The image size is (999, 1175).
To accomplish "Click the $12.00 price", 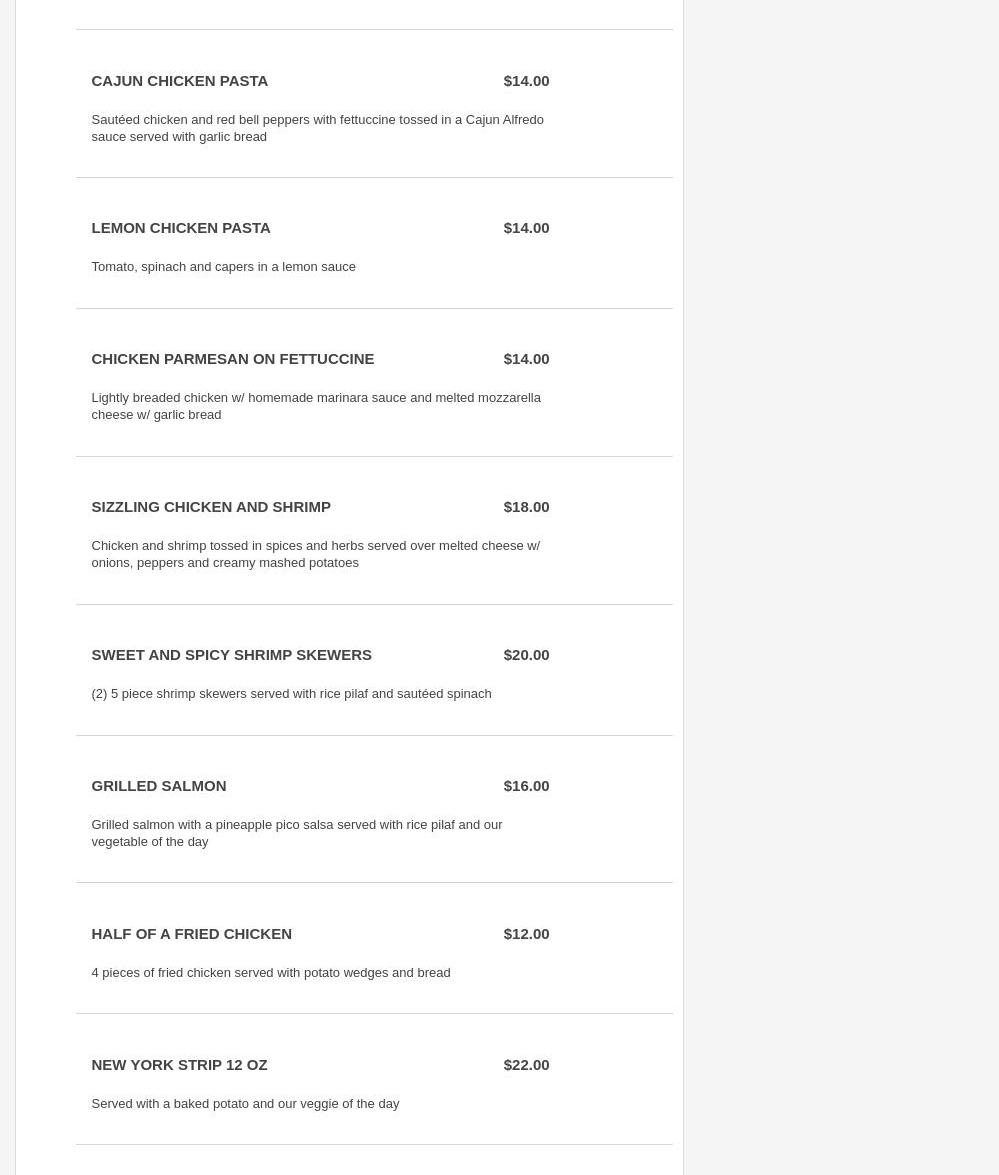I will [x=526, y=934].
